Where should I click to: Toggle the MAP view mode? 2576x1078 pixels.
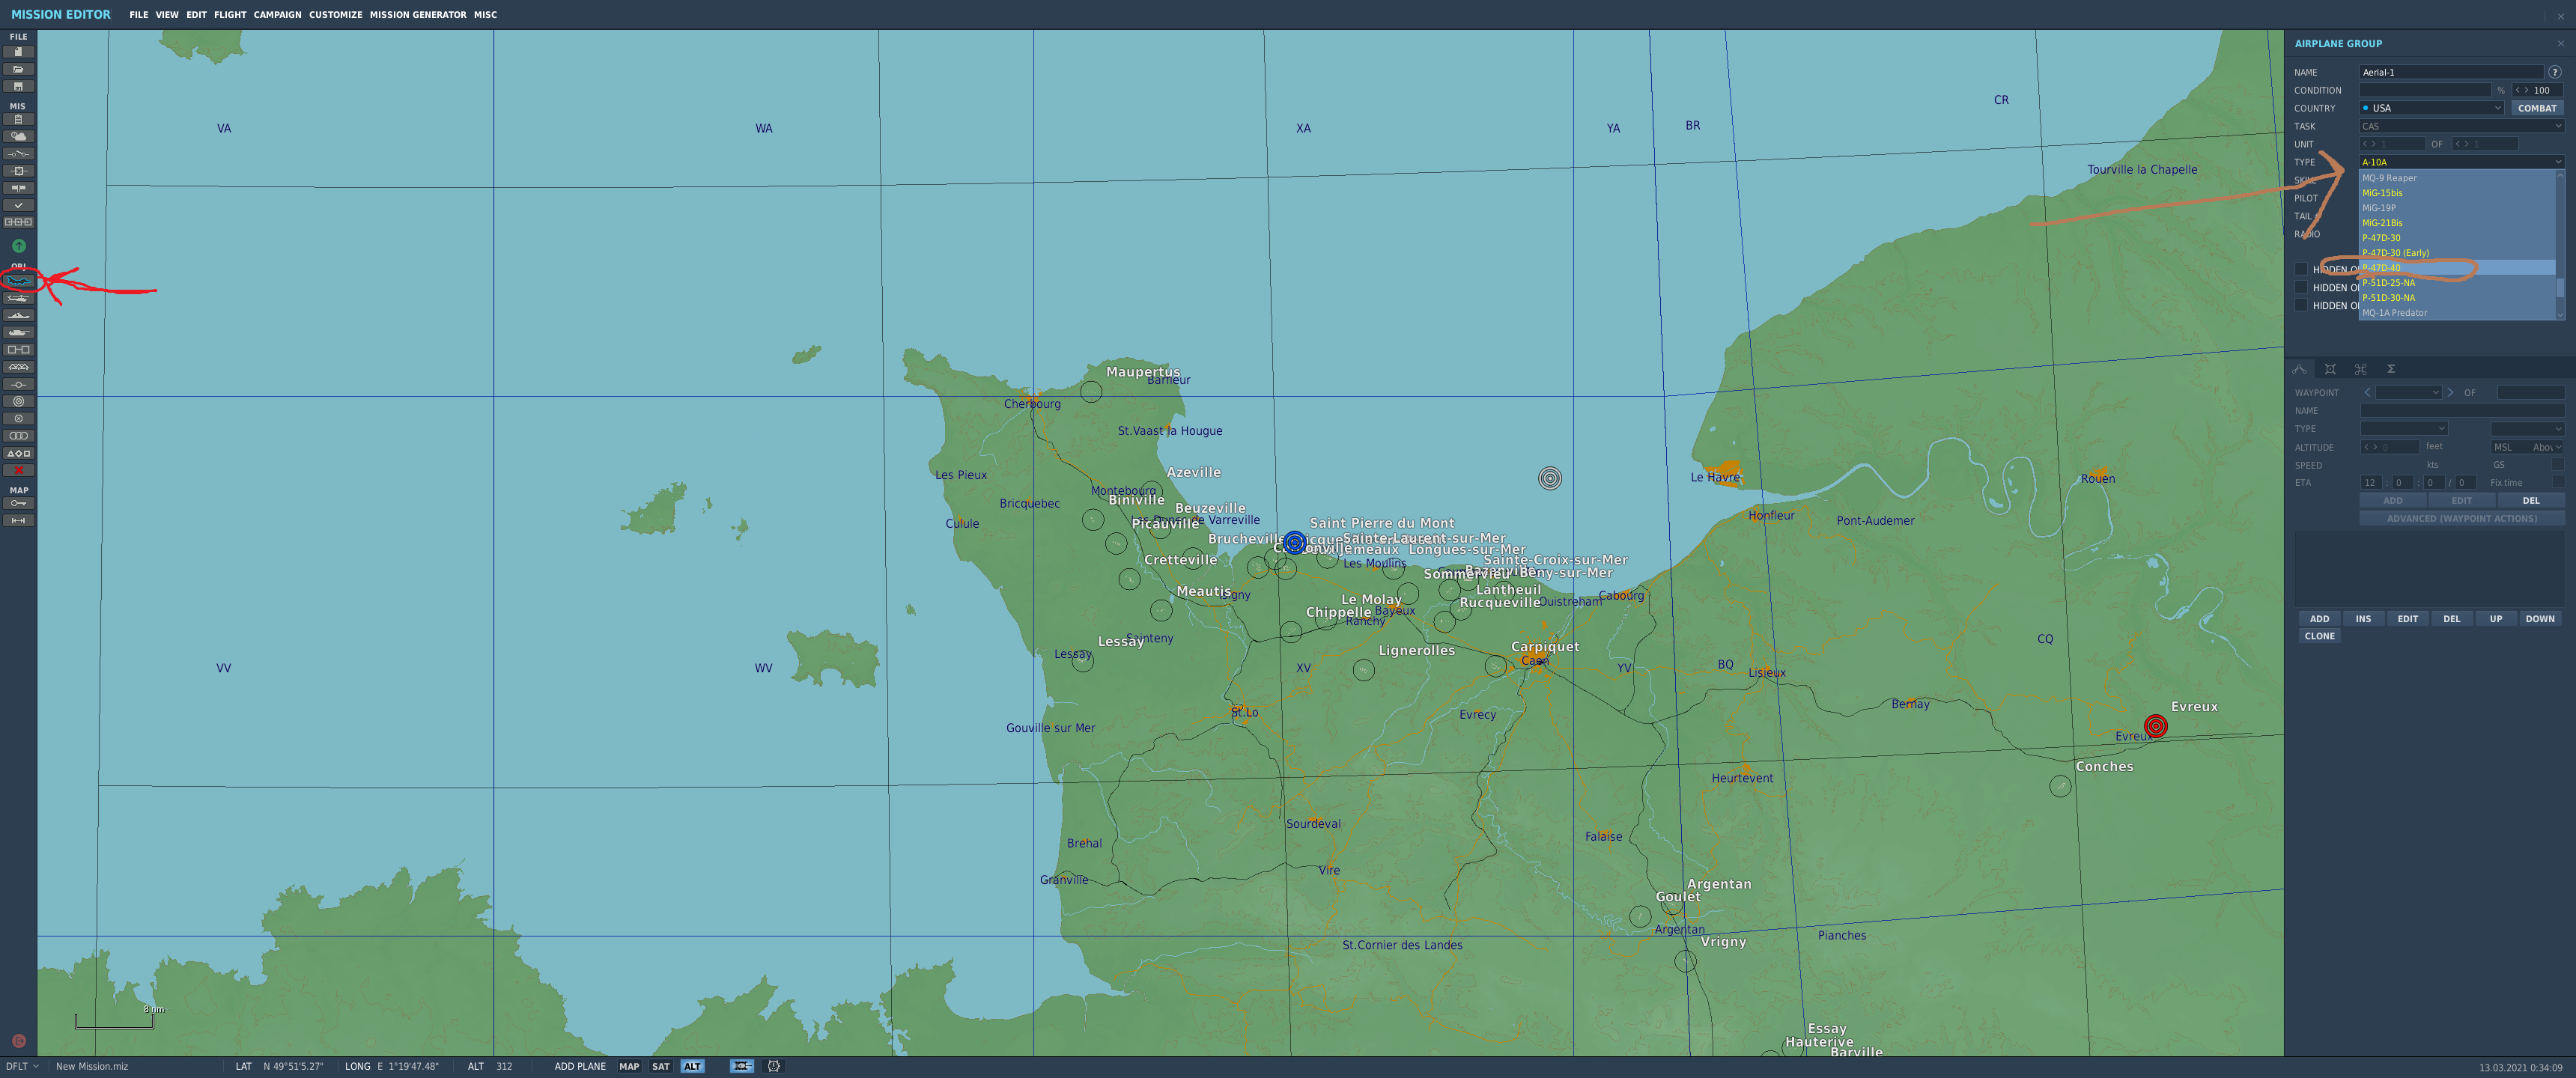pos(629,1066)
